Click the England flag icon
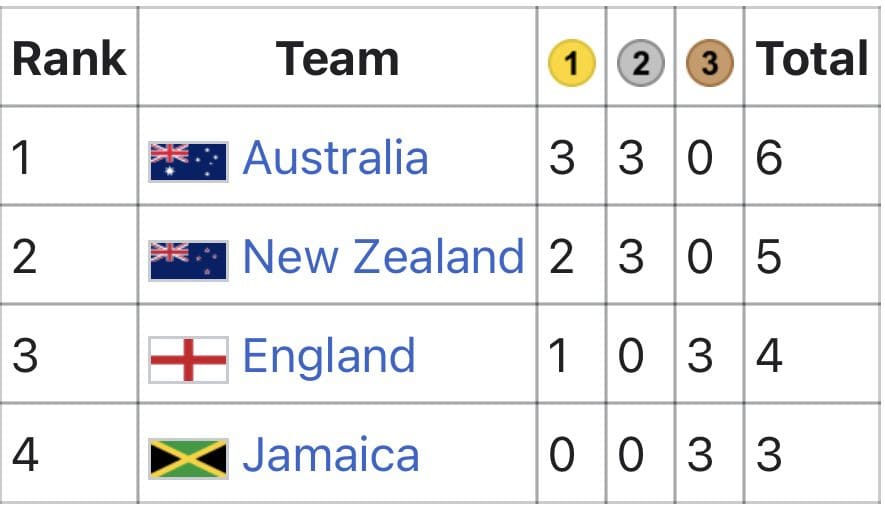 click(189, 359)
